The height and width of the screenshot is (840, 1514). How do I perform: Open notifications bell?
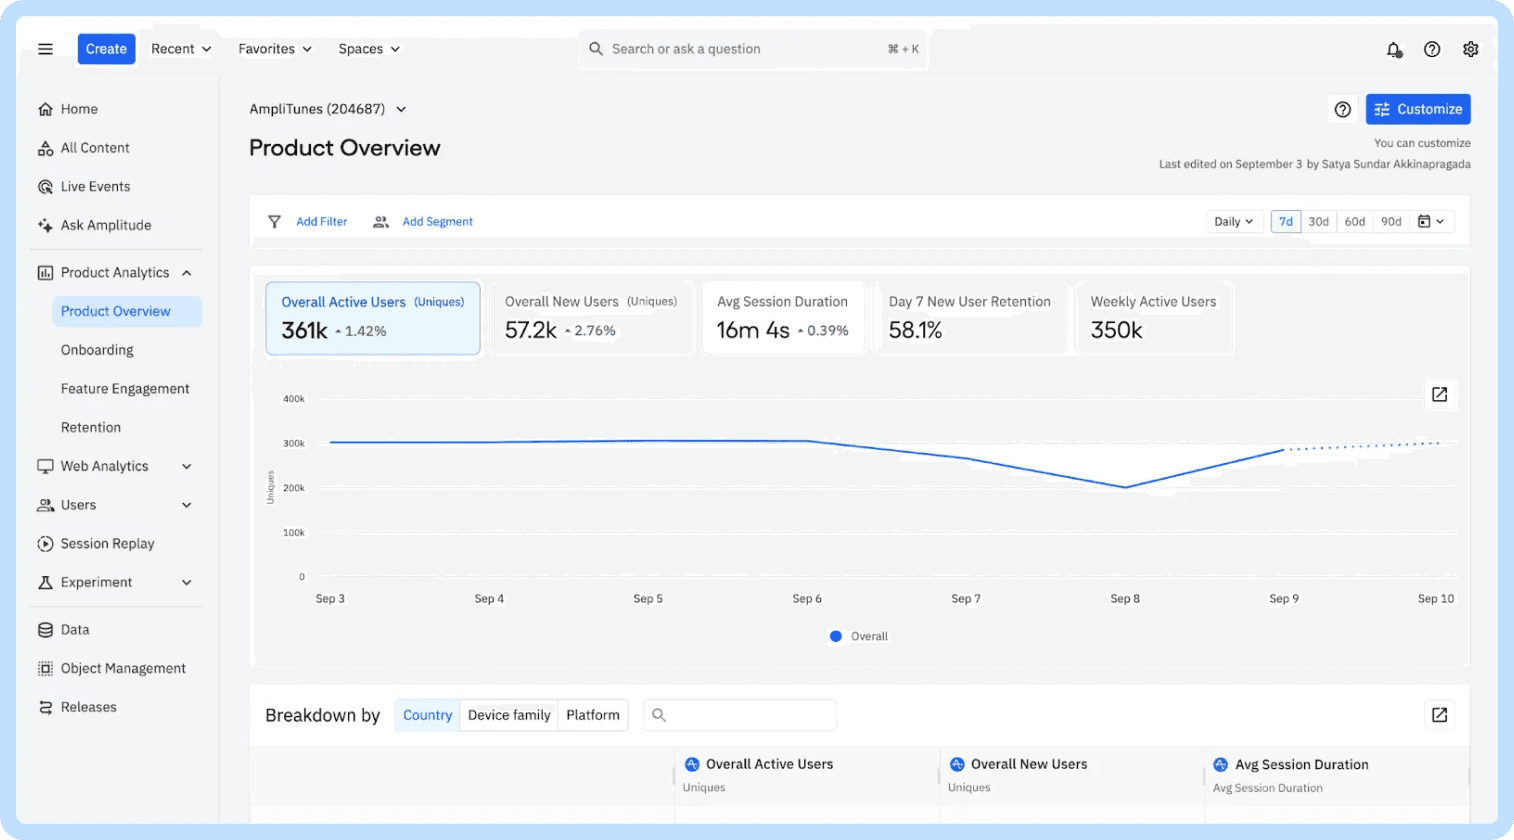1393,49
